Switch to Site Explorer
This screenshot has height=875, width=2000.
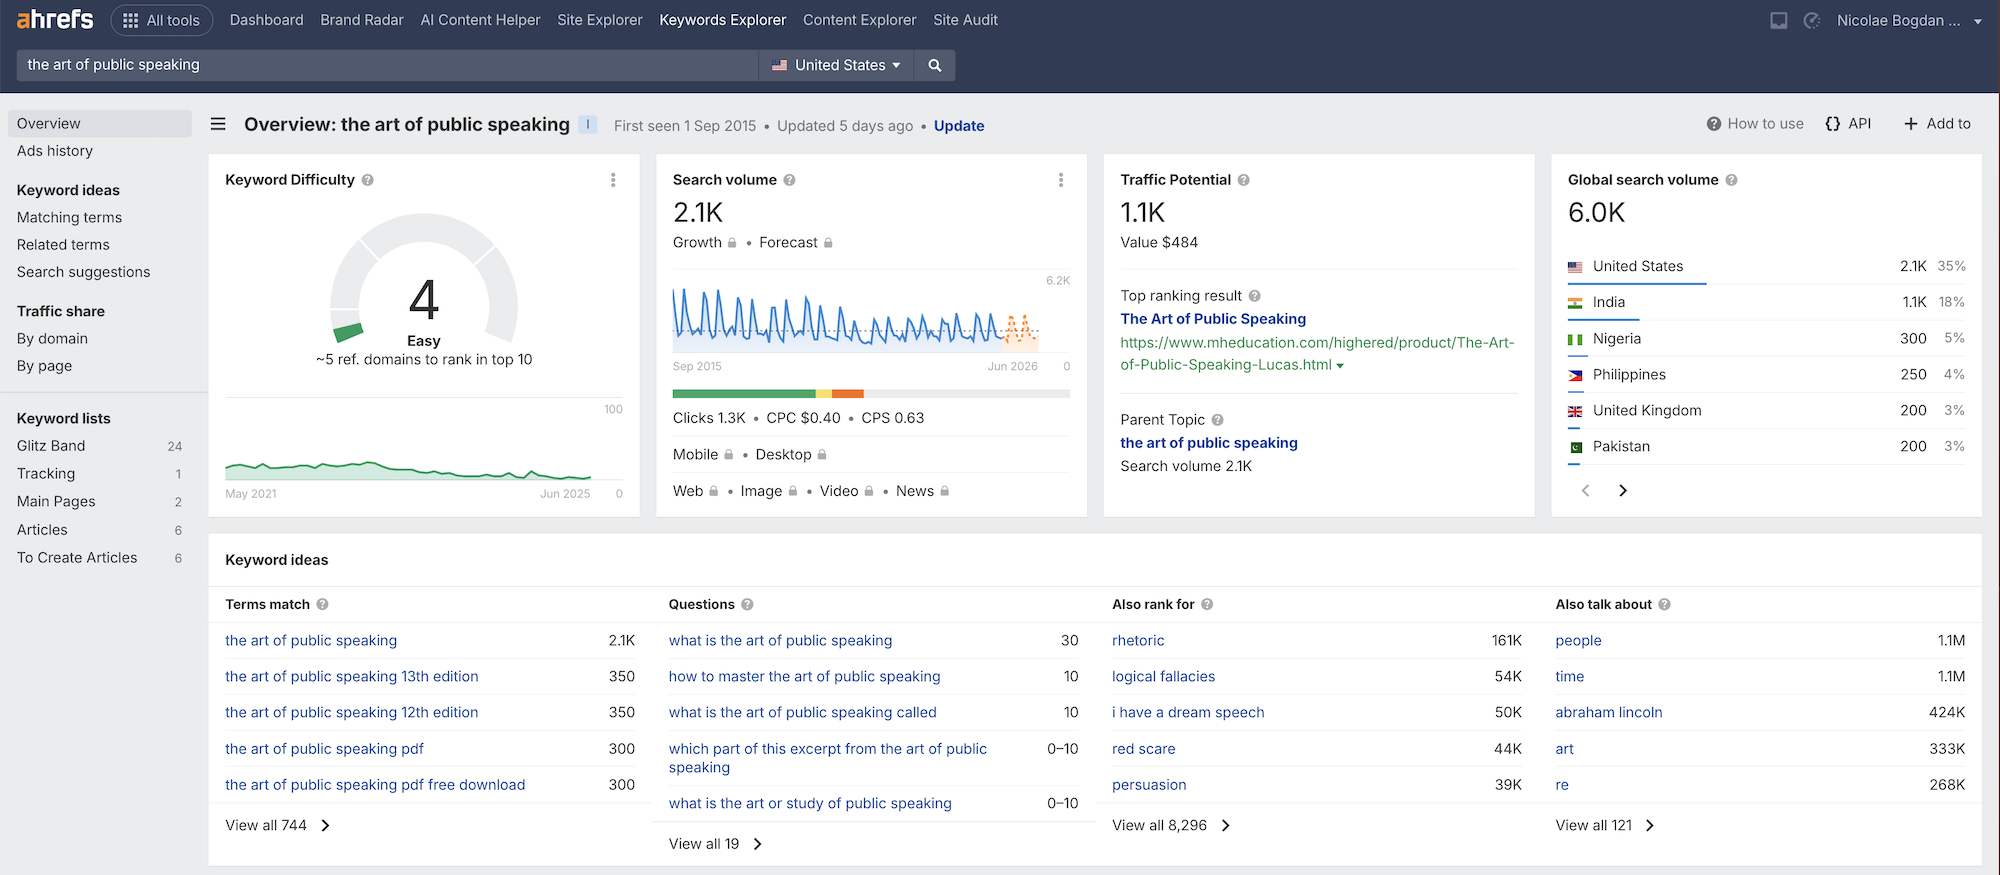(x=600, y=20)
